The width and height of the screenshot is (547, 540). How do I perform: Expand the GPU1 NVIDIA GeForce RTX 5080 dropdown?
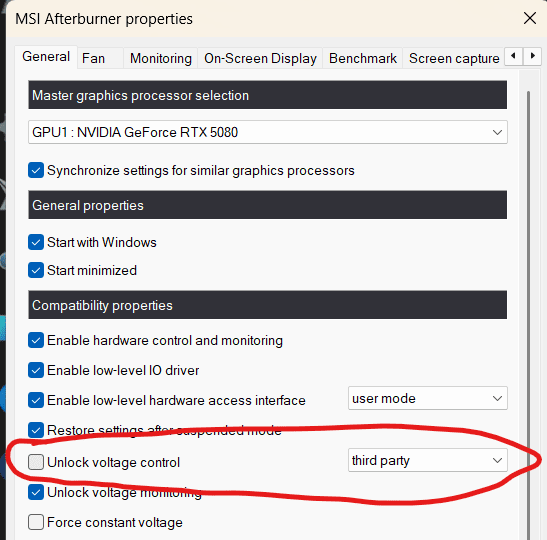point(268,132)
